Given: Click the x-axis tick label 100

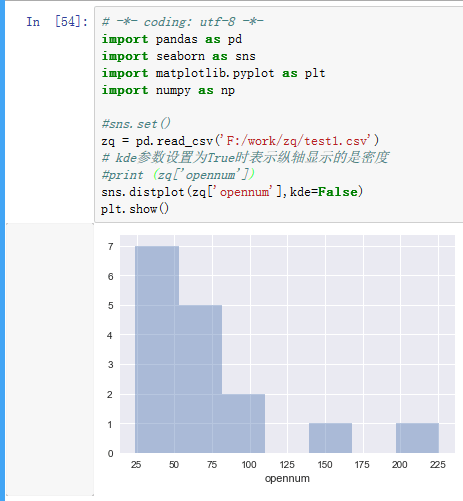Looking at the screenshot, I should pyautogui.click(x=249, y=465).
